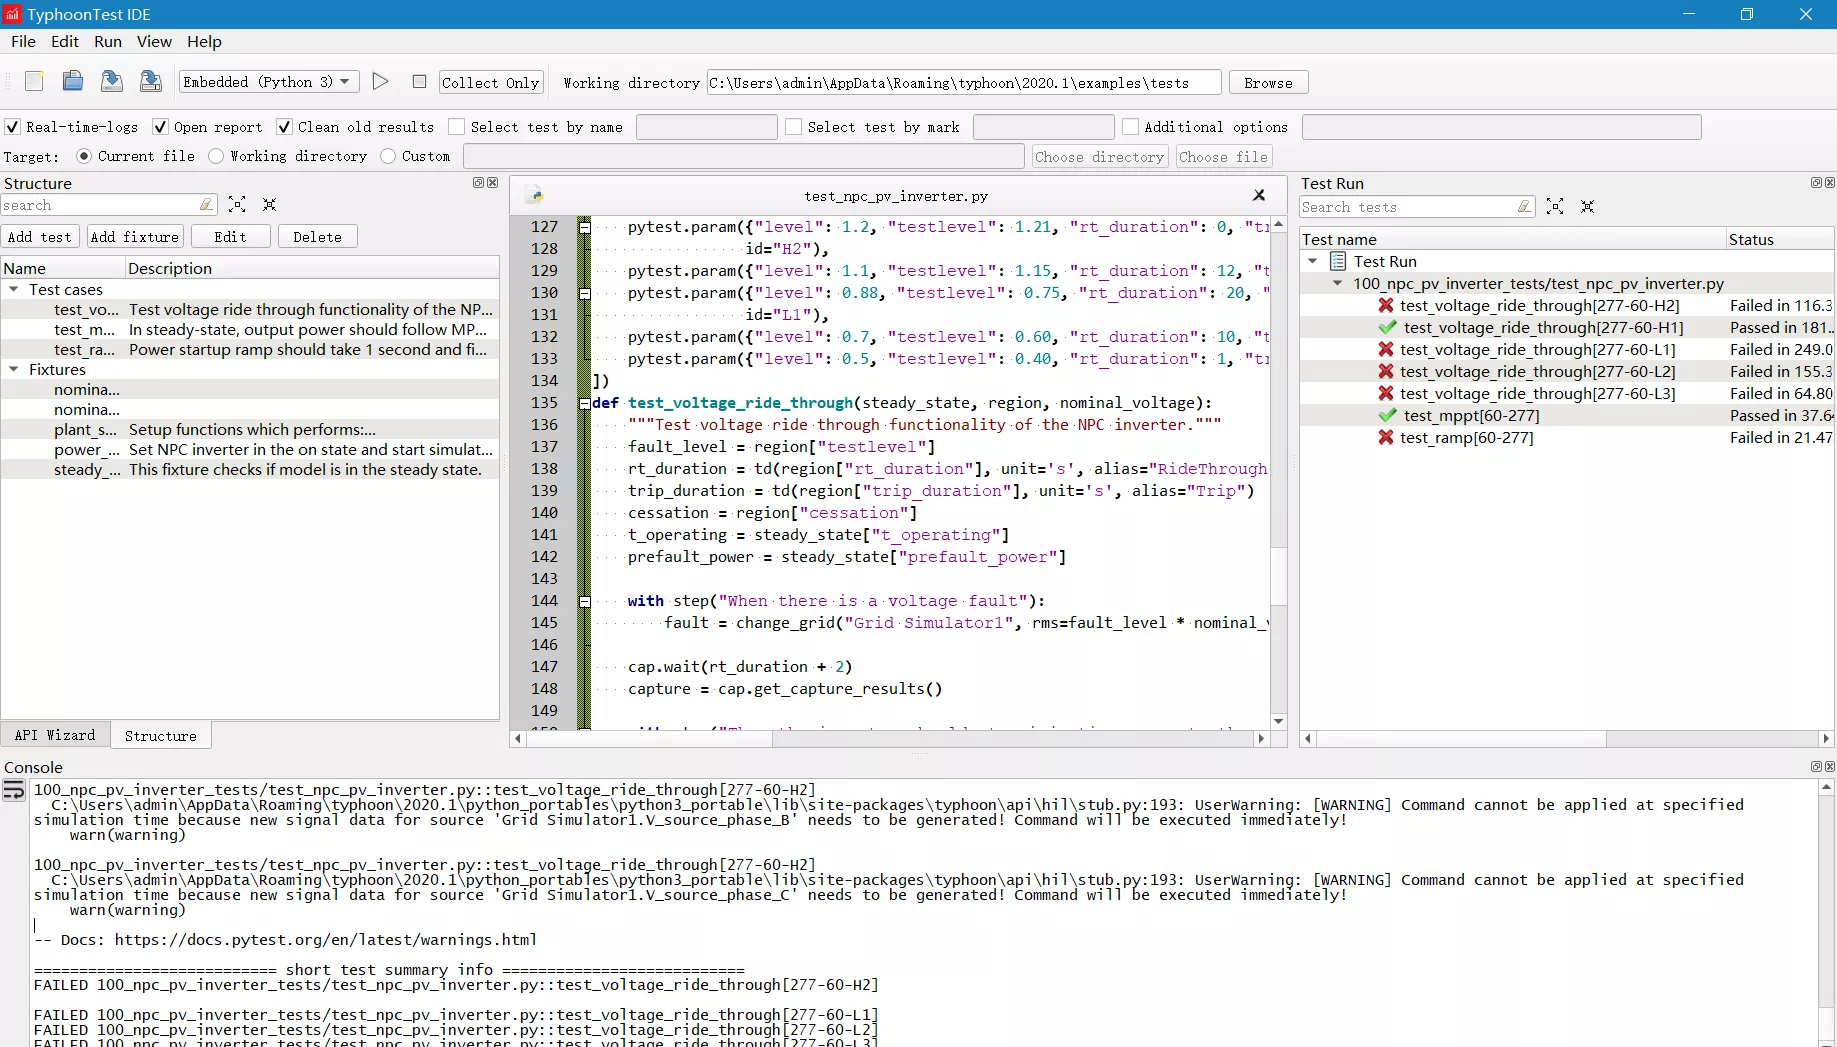Fold the with-step block at line 144

coord(585,601)
